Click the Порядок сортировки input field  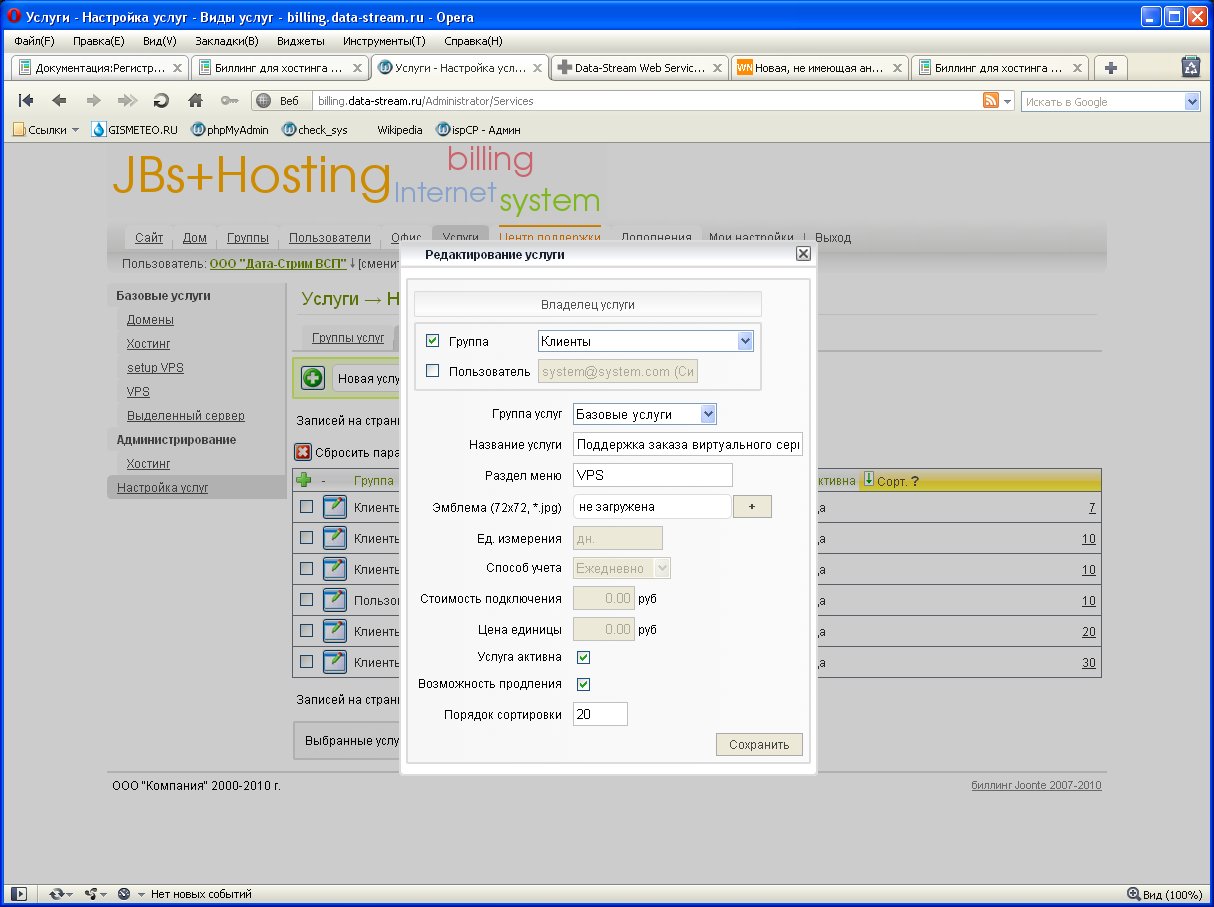[x=600, y=714]
